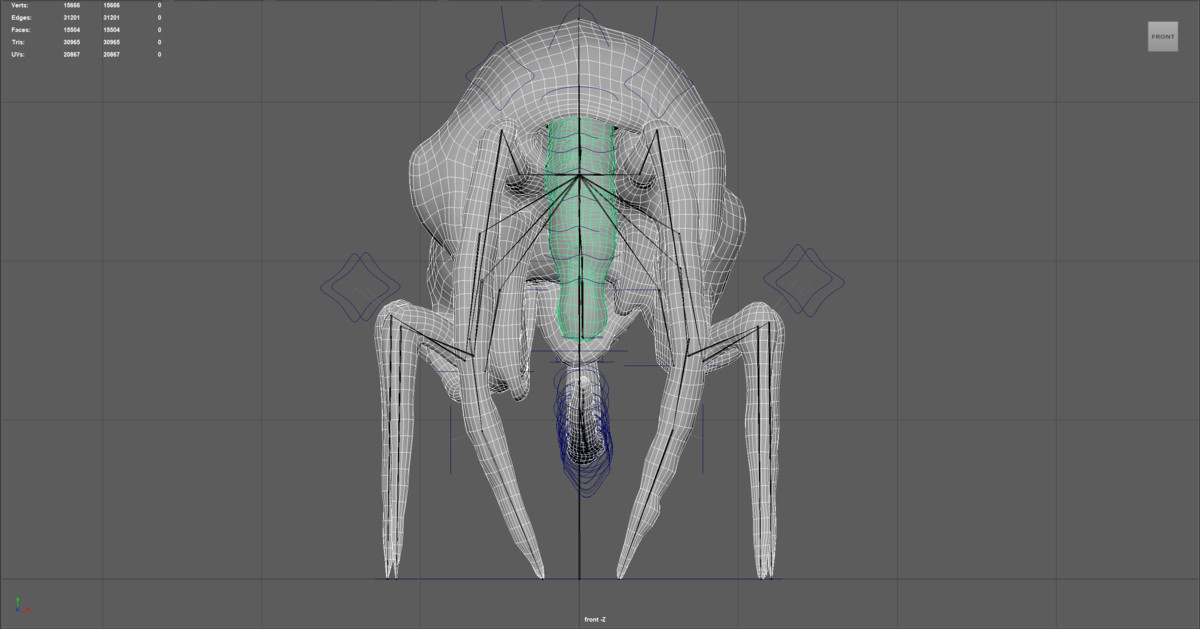The width and height of the screenshot is (1200, 629).
Task: Click the 'front -Z' camera label
Action: [596, 620]
